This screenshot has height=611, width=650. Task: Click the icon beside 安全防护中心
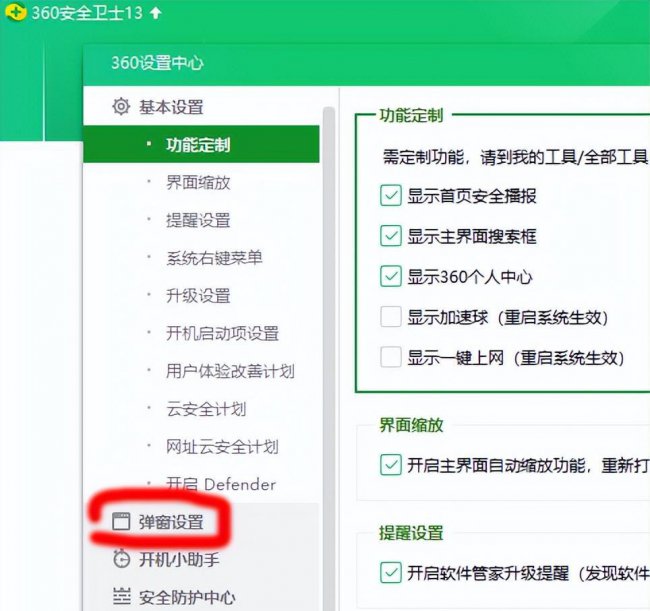pyautogui.click(x=121, y=596)
